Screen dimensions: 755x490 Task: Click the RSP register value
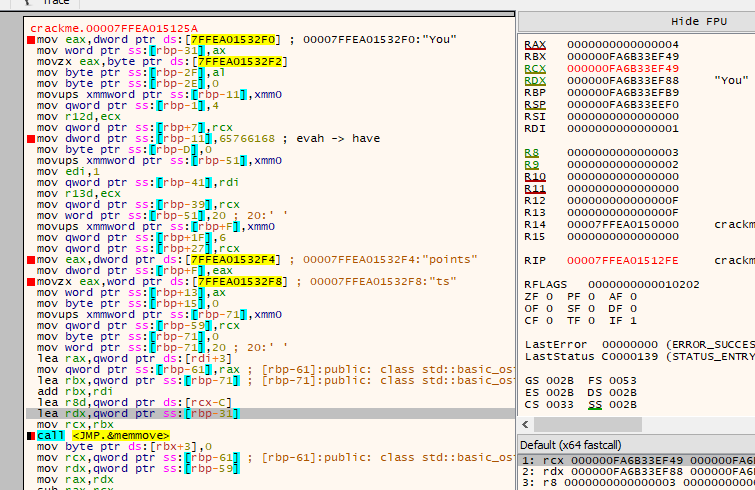(x=623, y=105)
